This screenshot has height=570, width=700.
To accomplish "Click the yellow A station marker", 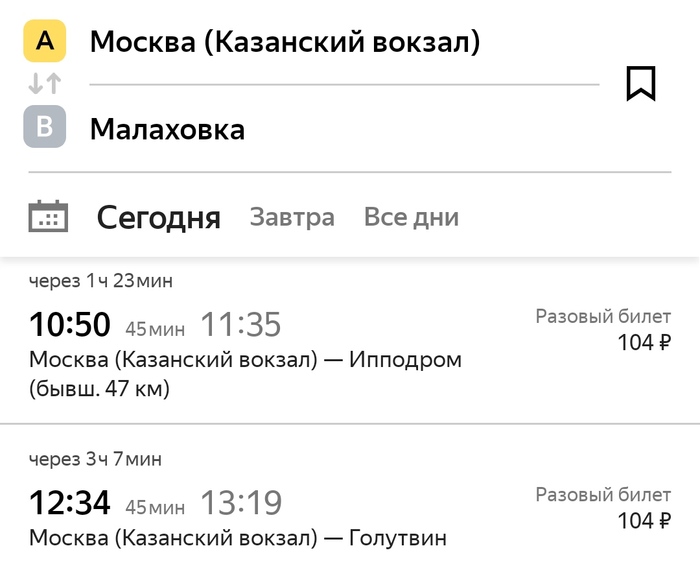I will [44, 41].
